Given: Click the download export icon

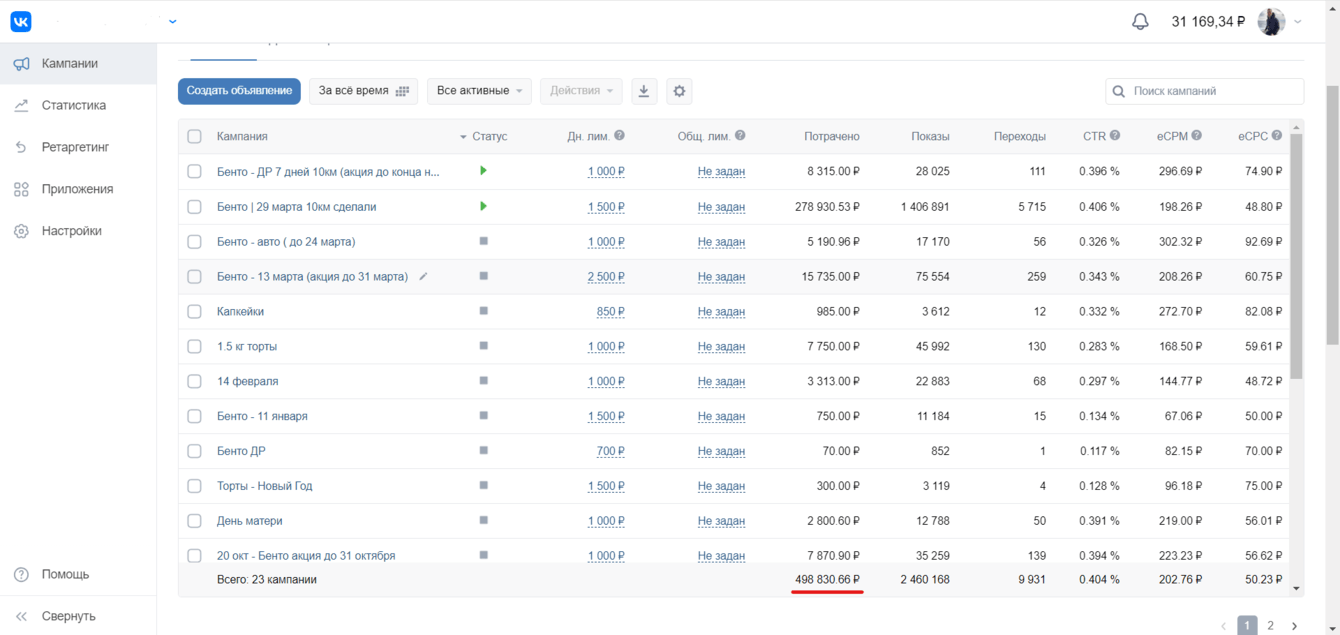Looking at the screenshot, I should 644,91.
